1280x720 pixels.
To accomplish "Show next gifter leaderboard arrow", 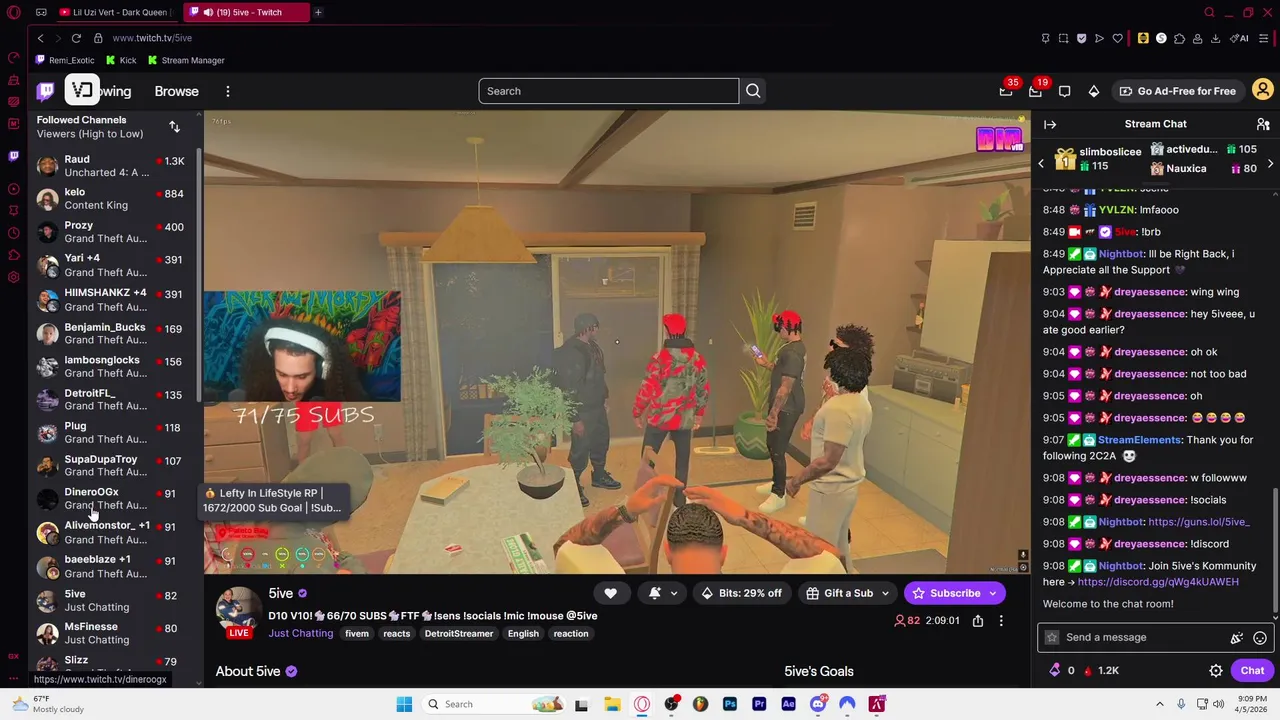I will point(1270,163).
